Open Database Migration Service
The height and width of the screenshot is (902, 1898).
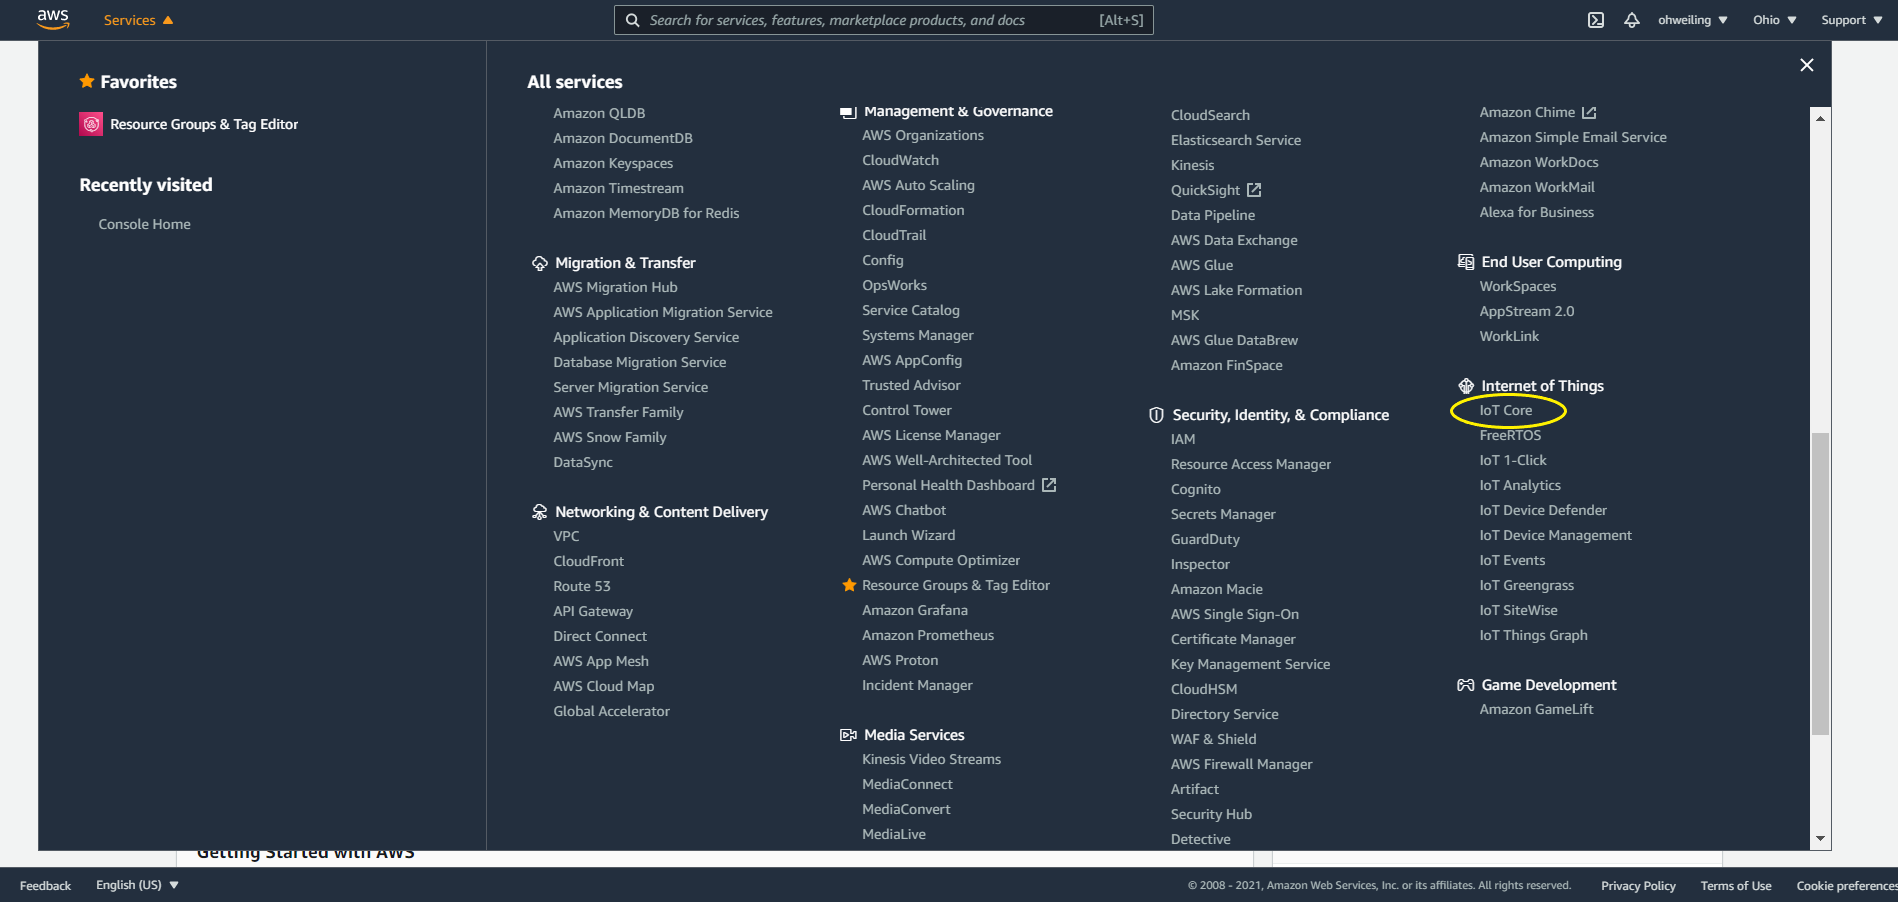click(x=640, y=362)
